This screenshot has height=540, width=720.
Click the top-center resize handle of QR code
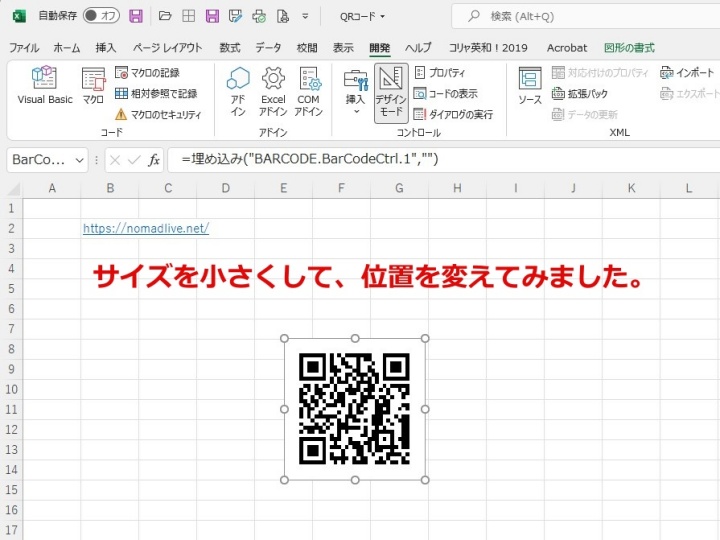355,338
